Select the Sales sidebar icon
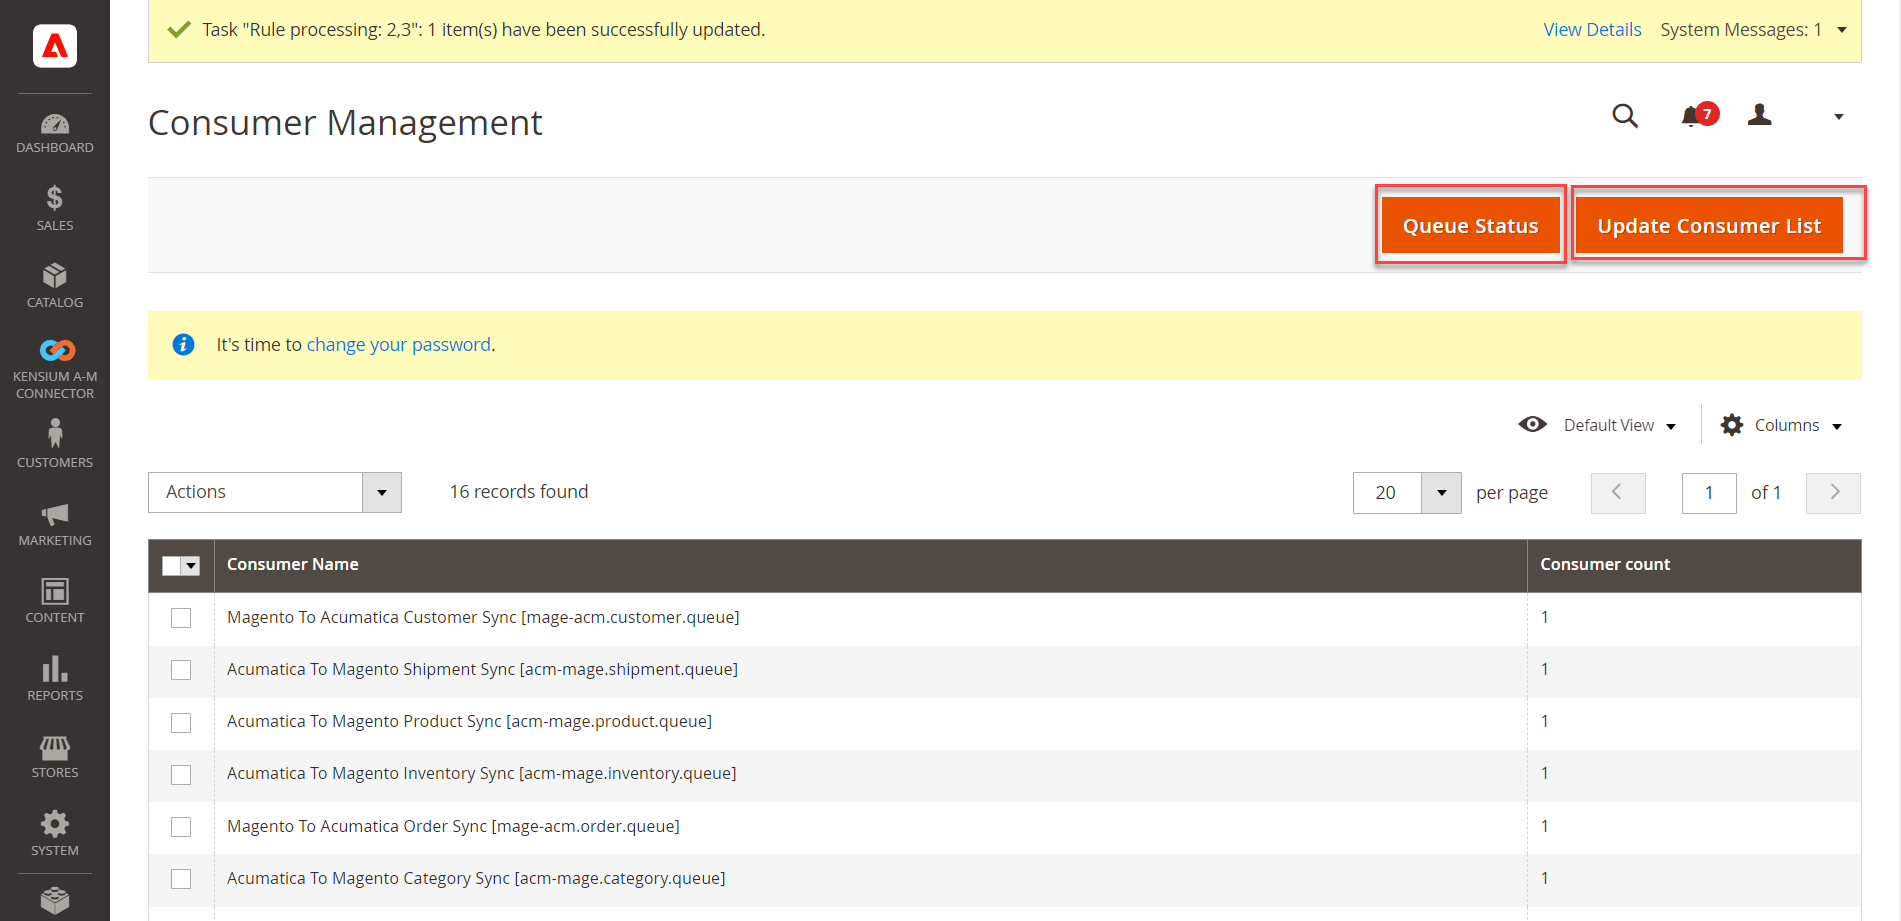Viewport: 1901px width, 921px height. [x=55, y=208]
